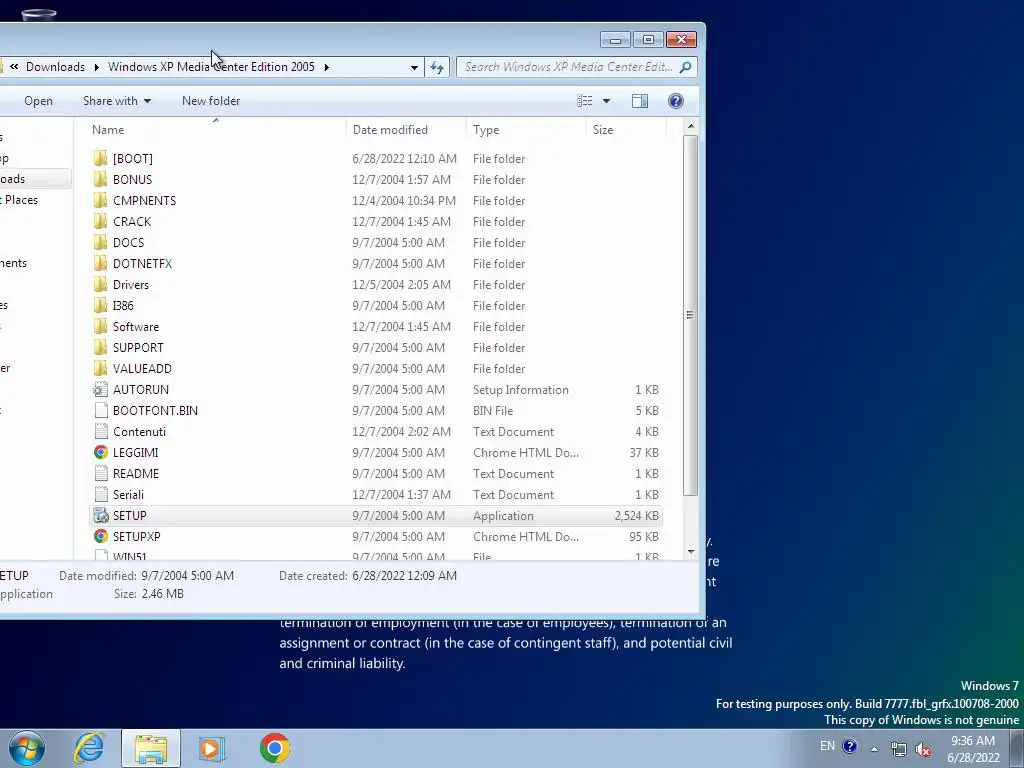The width and height of the screenshot is (1024, 768).
Task: Launch Internet Explorer from the taskbar
Action: 89,748
